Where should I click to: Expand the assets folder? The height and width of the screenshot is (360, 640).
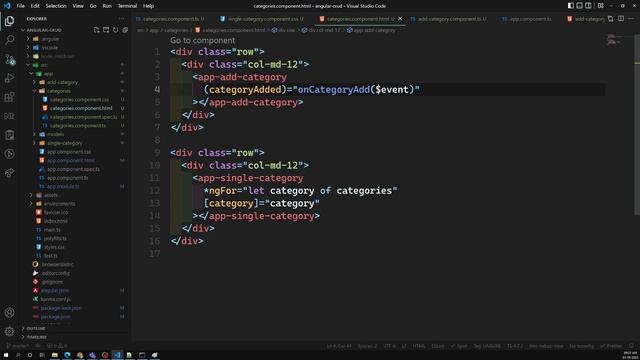pyautogui.click(x=51, y=195)
